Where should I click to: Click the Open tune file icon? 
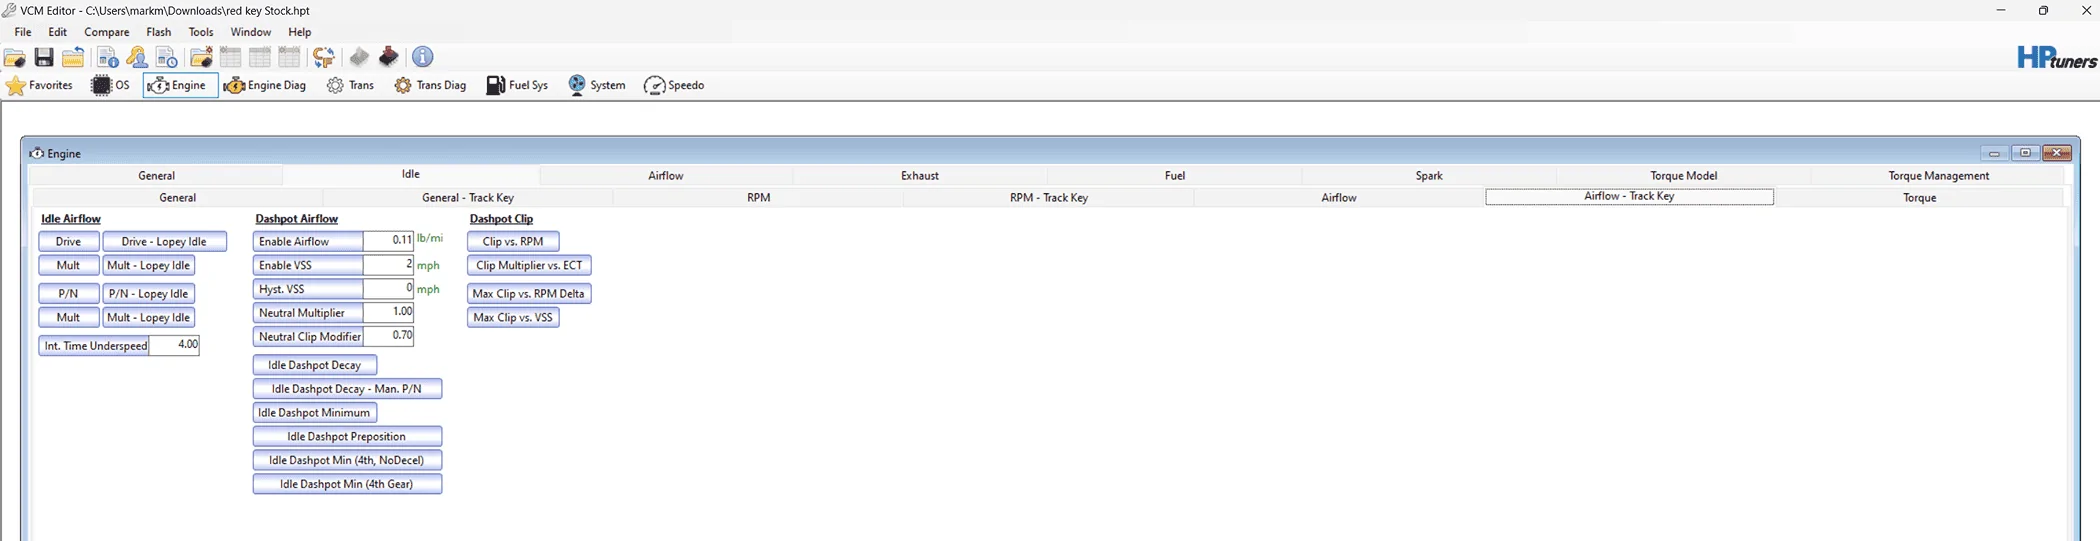pyautogui.click(x=15, y=57)
